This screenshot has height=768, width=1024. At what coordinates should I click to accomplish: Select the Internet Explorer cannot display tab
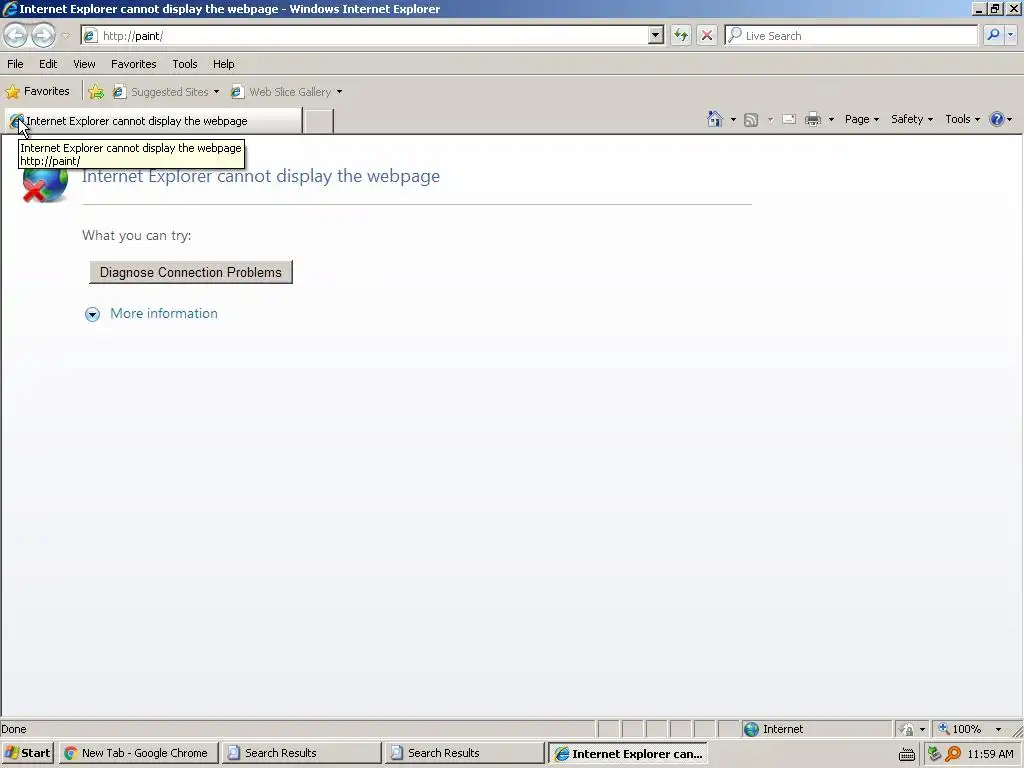pos(153,121)
